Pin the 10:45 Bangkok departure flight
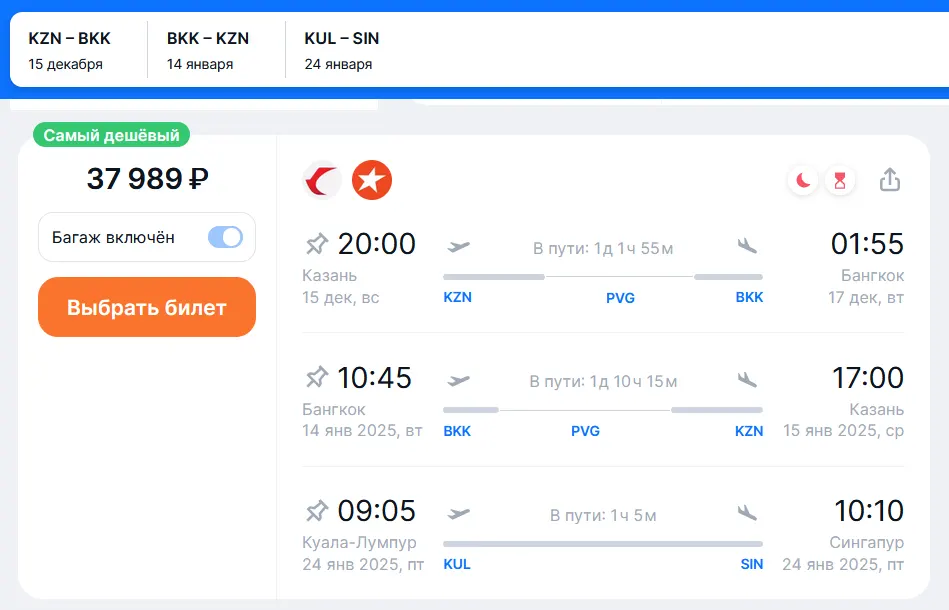This screenshot has width=949, height=610. [317, 377]
